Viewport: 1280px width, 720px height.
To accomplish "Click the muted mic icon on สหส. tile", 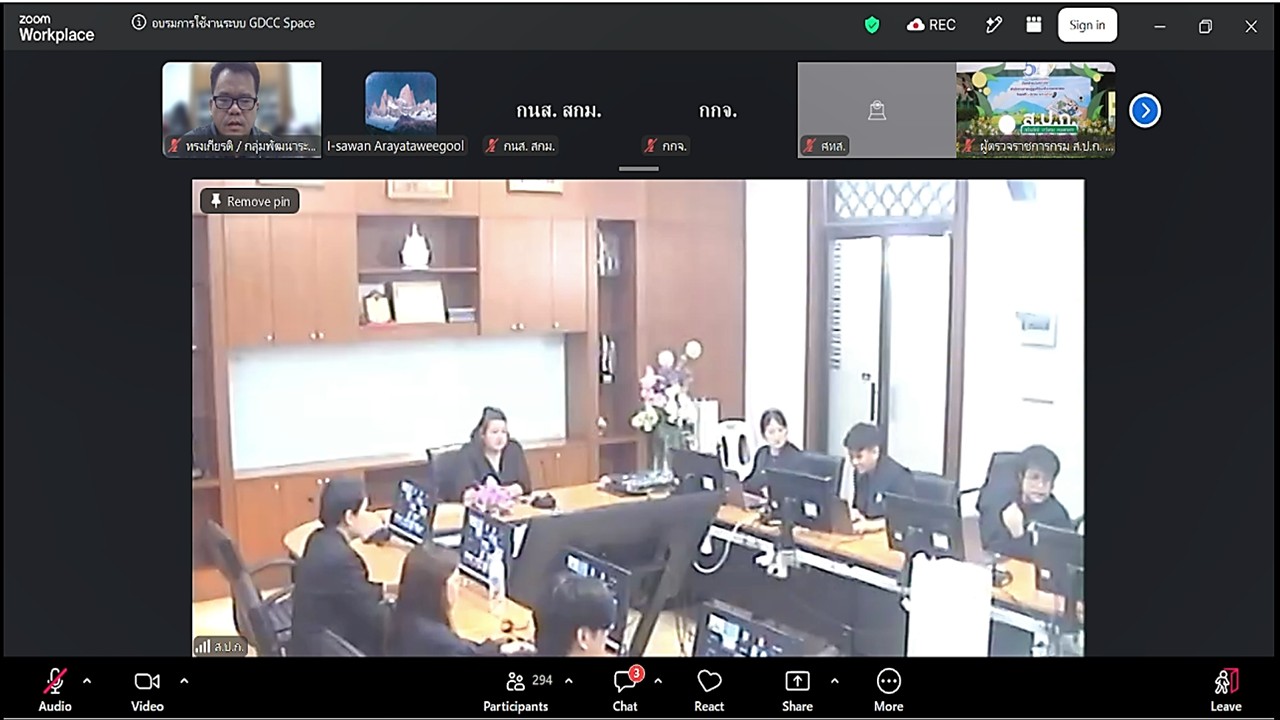I will [x=810, y=146].
